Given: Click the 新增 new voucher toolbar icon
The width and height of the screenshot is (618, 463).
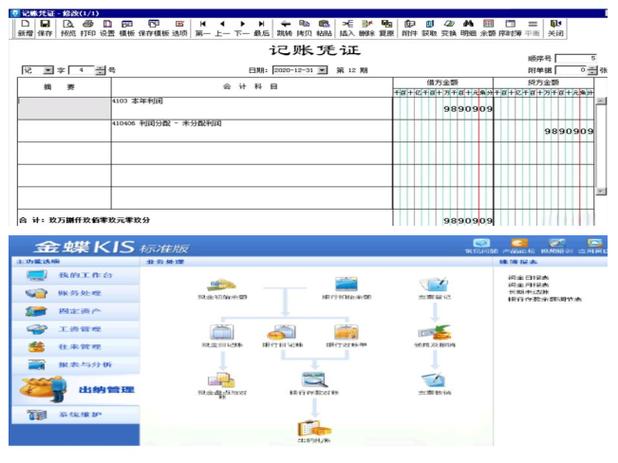Looking at the screenshot, I should point(26,28).
